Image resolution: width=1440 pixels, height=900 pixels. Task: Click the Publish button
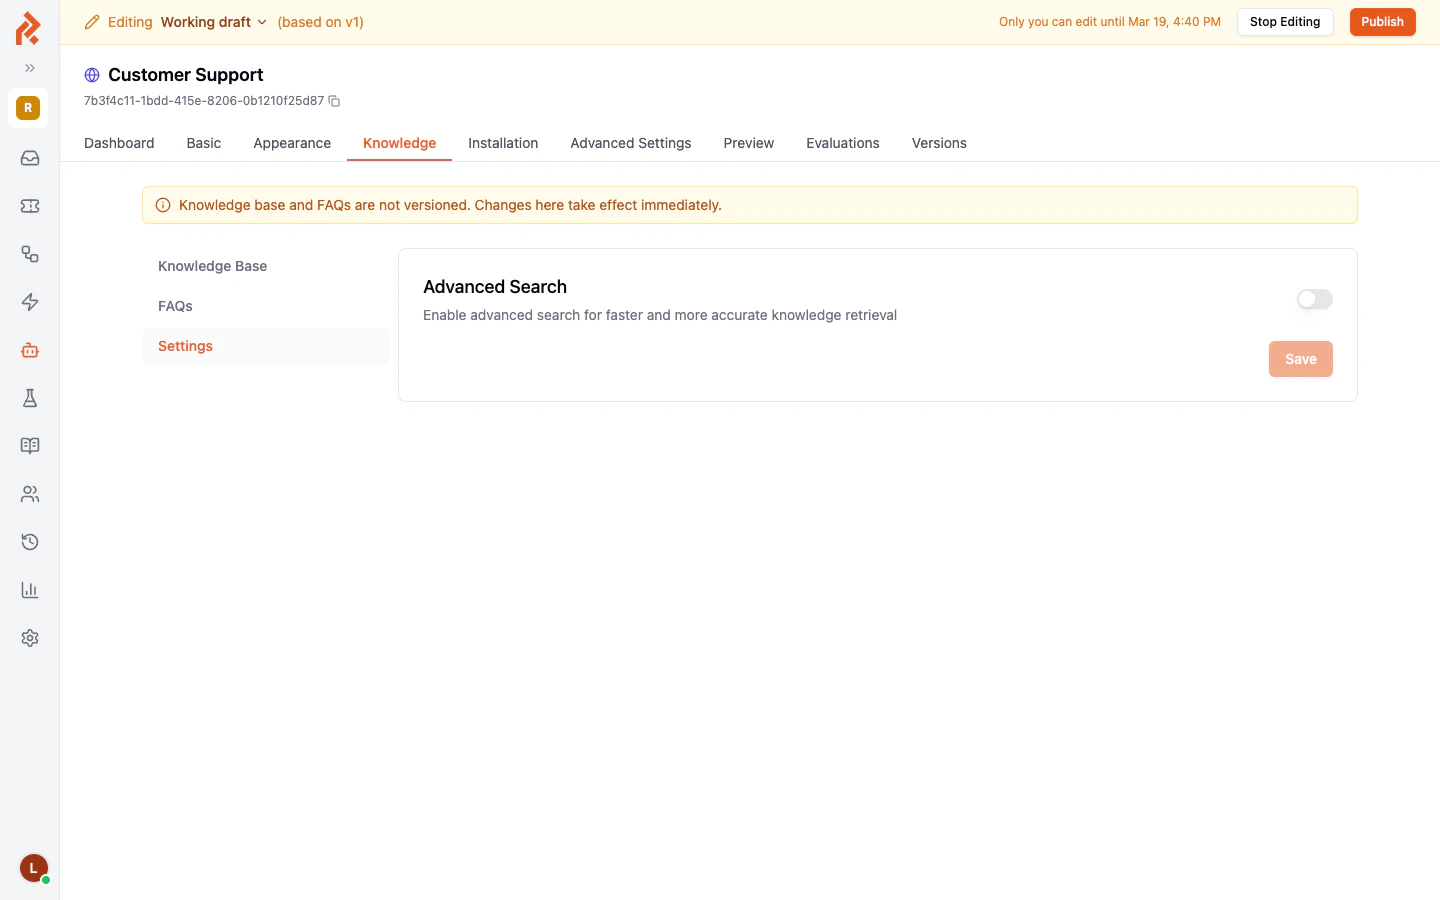pyautogui.click(x=1382, y=21)
